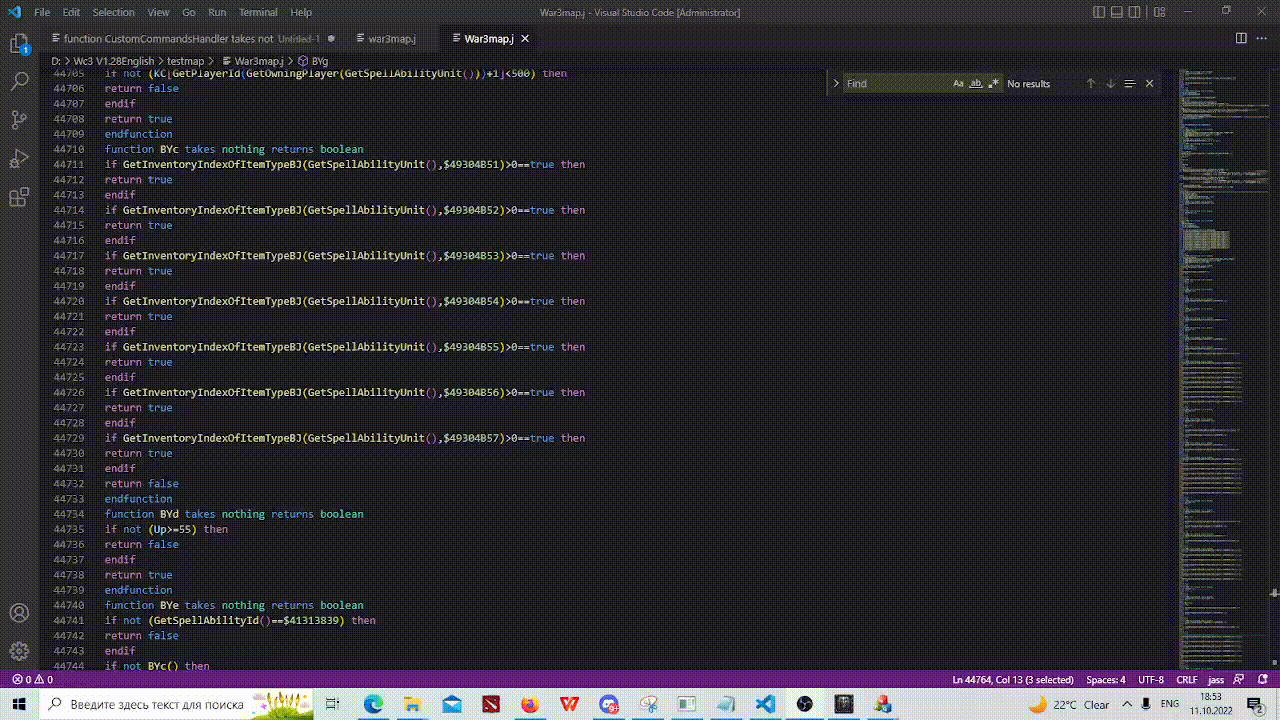This screenshot has height=720, width=1280.
Task: Open the editor More Actions menu
Action: pos(1262,38)
